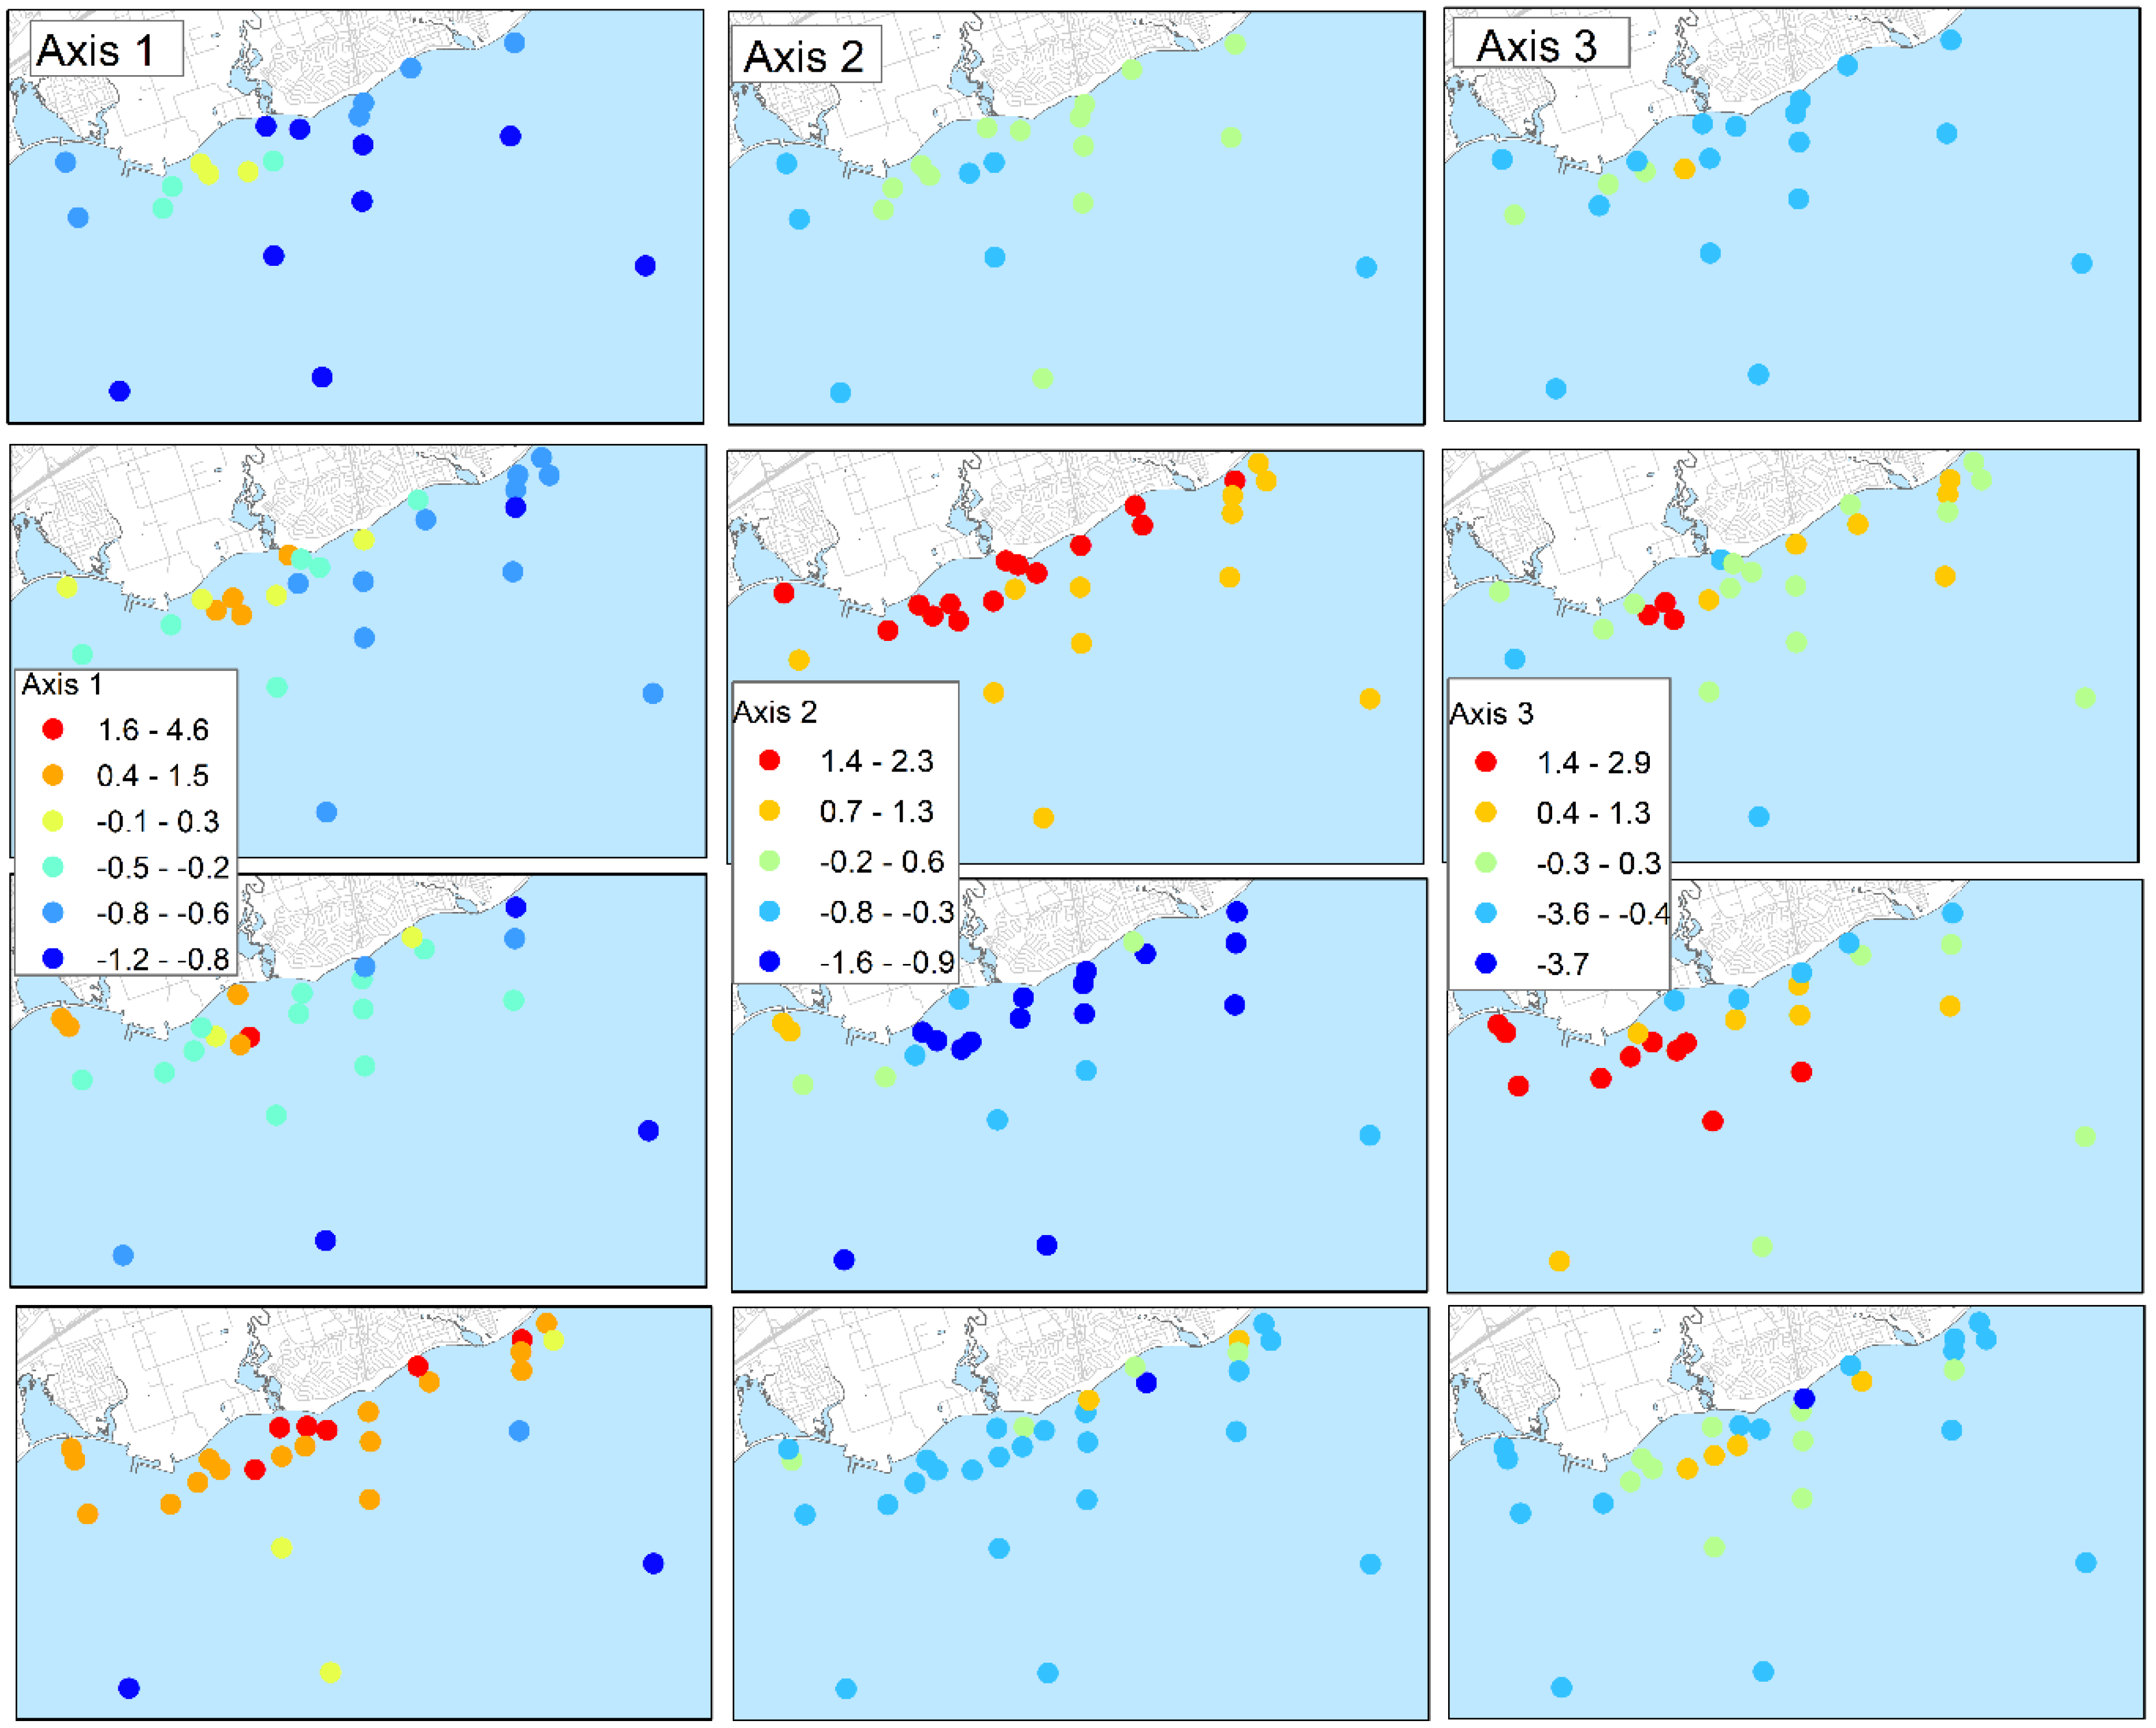Select red swatch for 1.4 - 2.3 range
This screenshot has height=1728, width=2156.
769,761
